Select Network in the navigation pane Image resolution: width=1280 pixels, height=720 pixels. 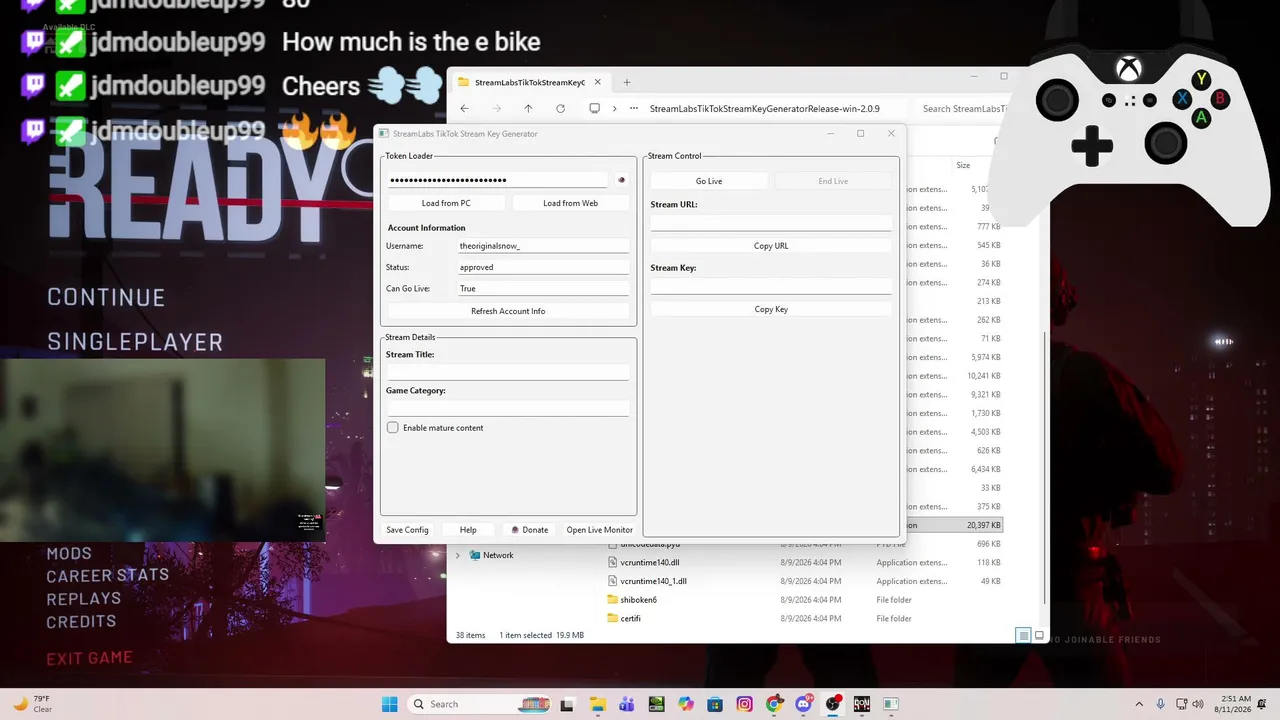tap(498, 556)
